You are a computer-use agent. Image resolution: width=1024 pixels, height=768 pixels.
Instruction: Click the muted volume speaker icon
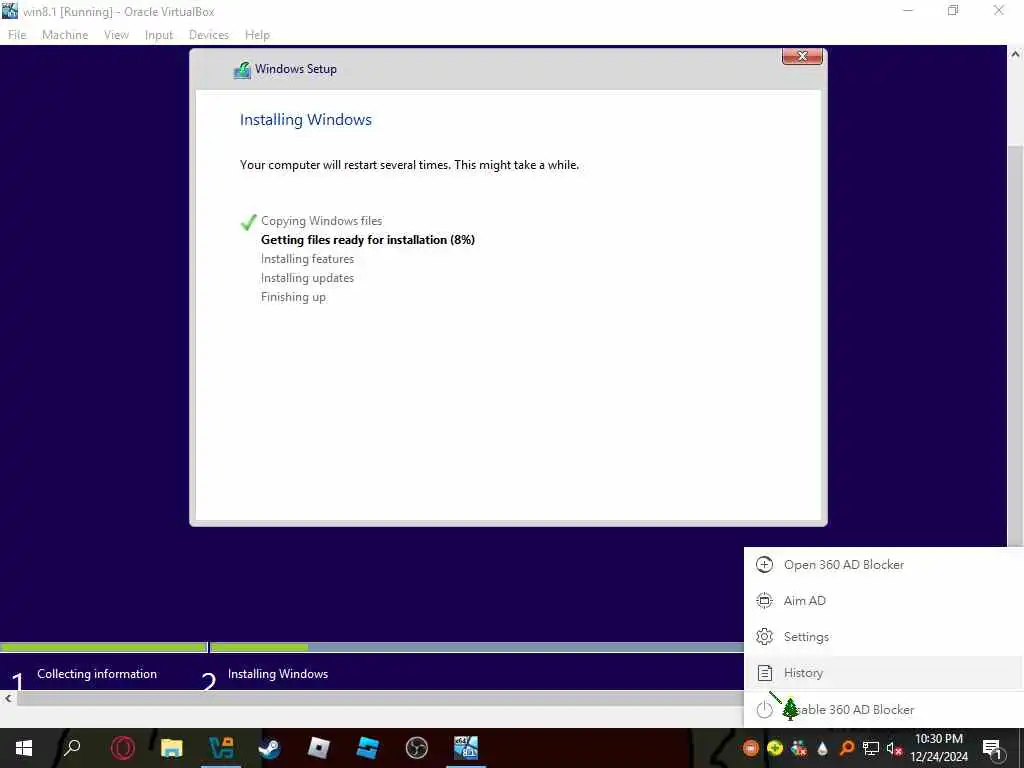pyautogui.click(x=894, y=748)
